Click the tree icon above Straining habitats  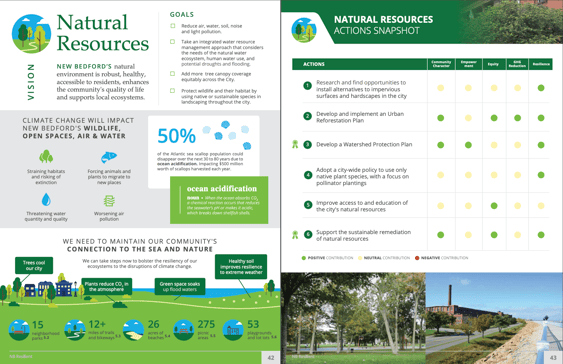point(46,156)
